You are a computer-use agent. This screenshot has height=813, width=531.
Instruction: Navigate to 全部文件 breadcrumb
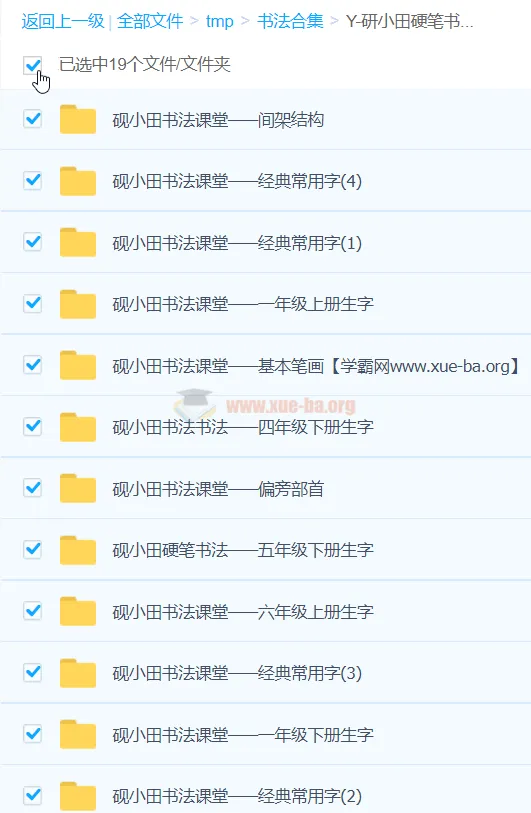click(x=150, y=21)
